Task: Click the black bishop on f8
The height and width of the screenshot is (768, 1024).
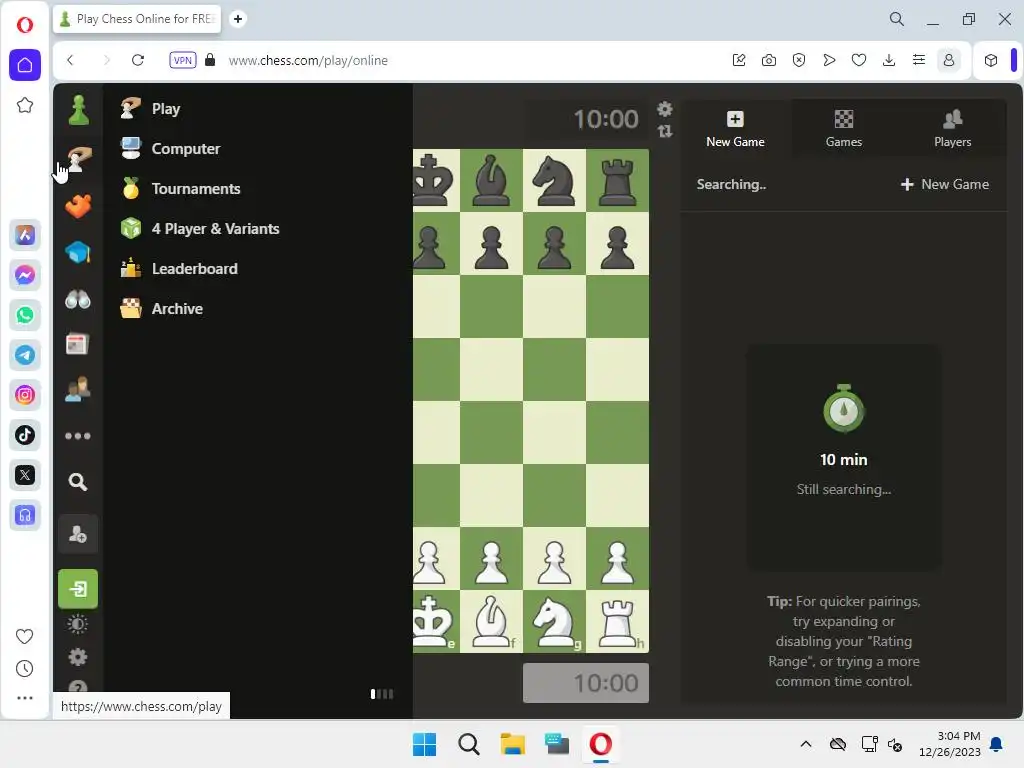Action: tap(491, 180)
